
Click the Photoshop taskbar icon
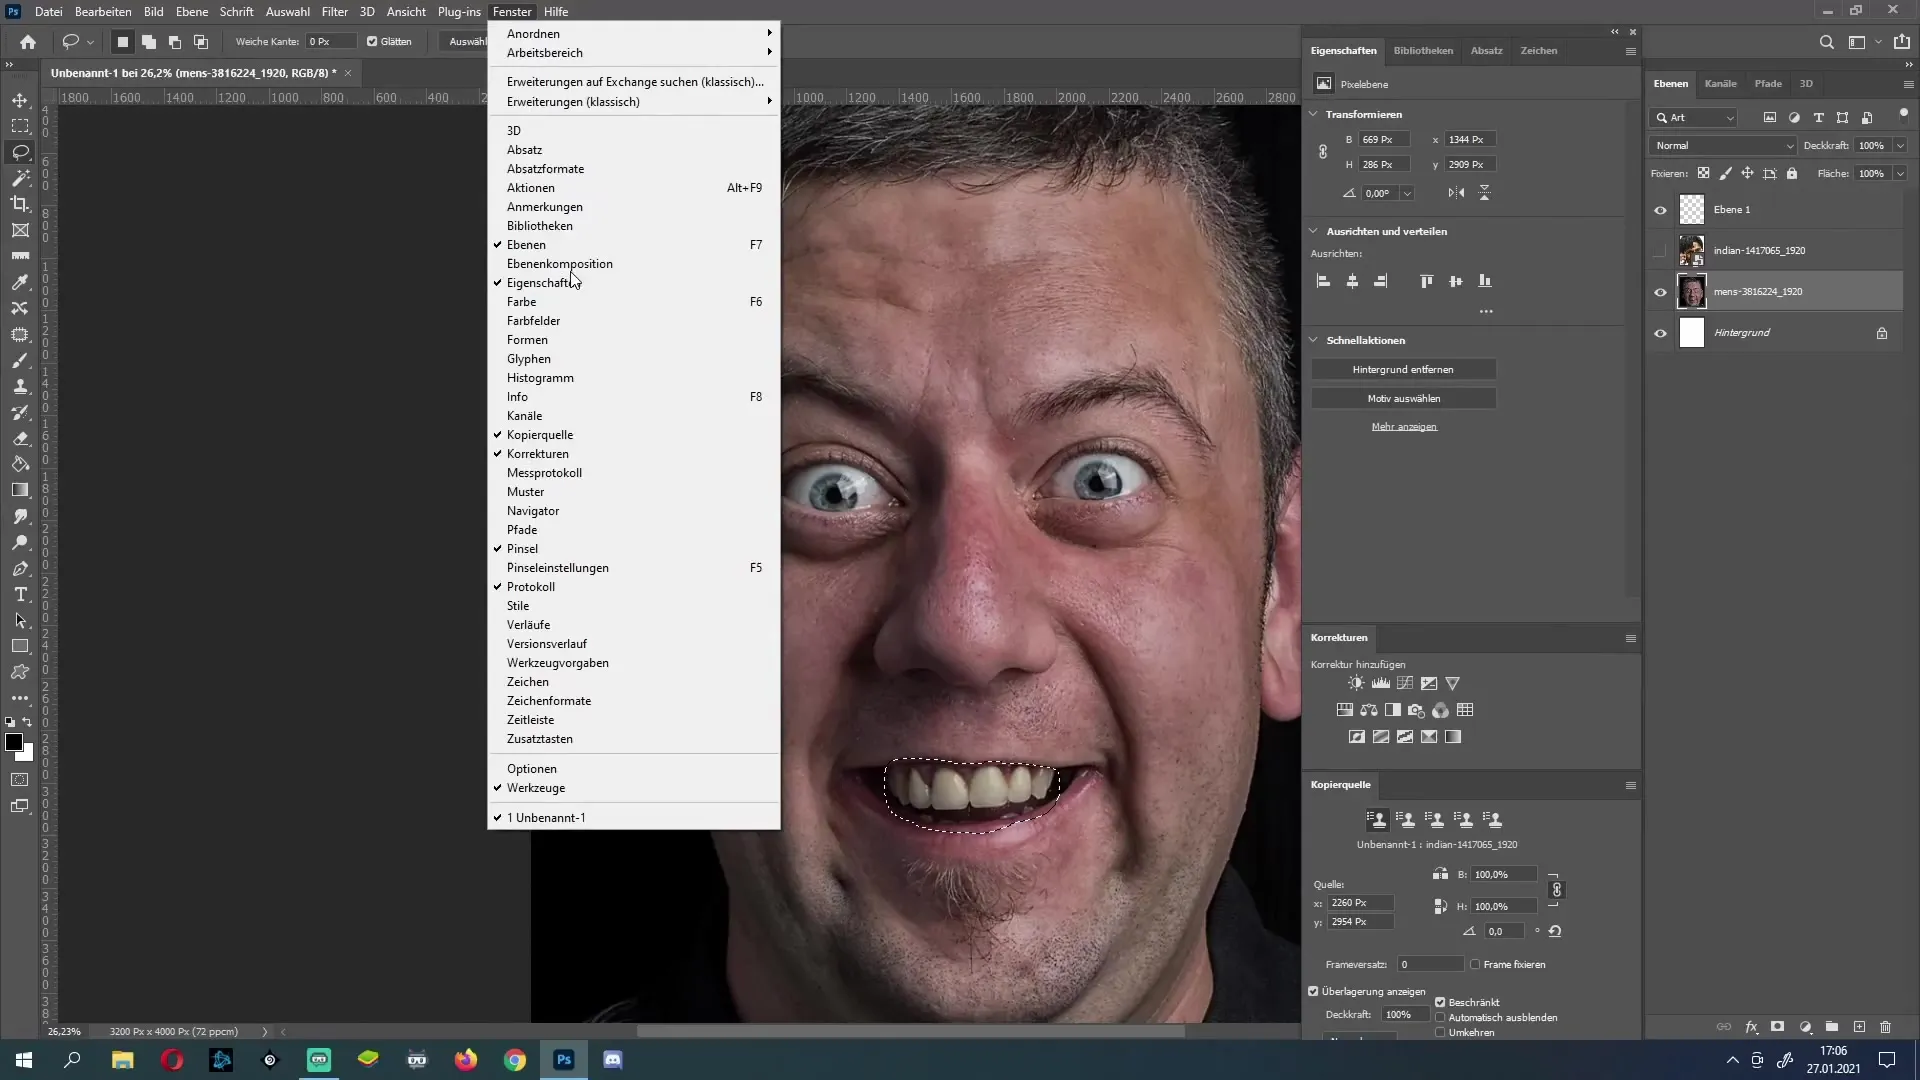(x=563, y=1060)
